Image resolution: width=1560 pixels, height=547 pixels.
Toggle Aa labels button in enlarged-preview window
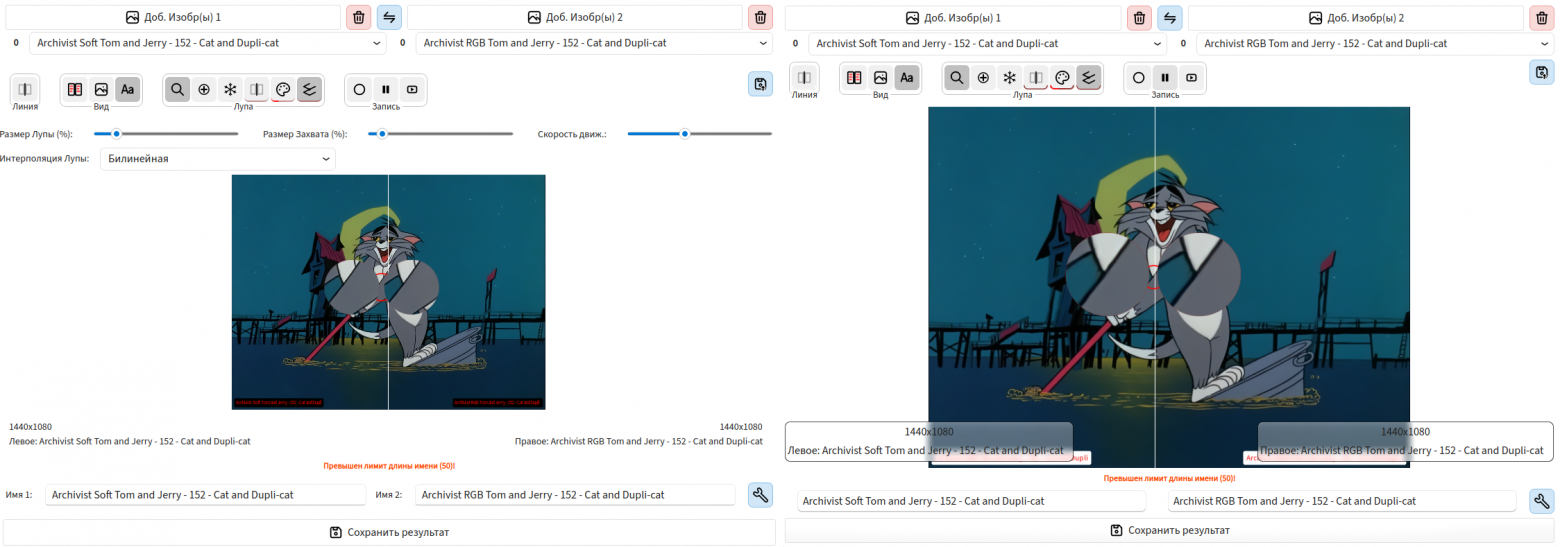tap(907, 77)
